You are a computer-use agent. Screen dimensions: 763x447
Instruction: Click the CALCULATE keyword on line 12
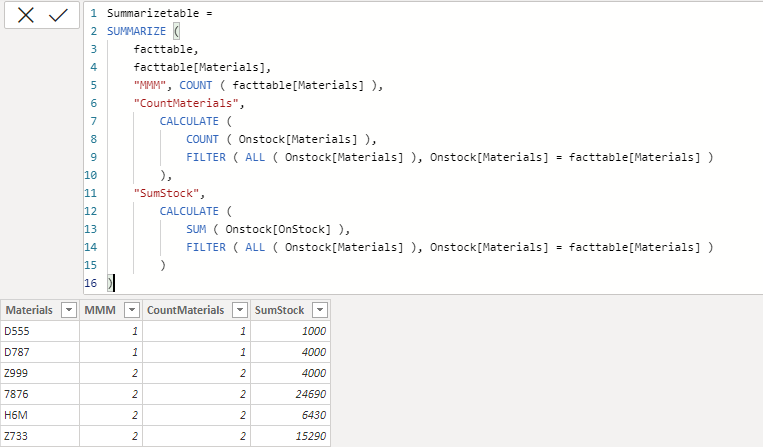pos(189,211)
